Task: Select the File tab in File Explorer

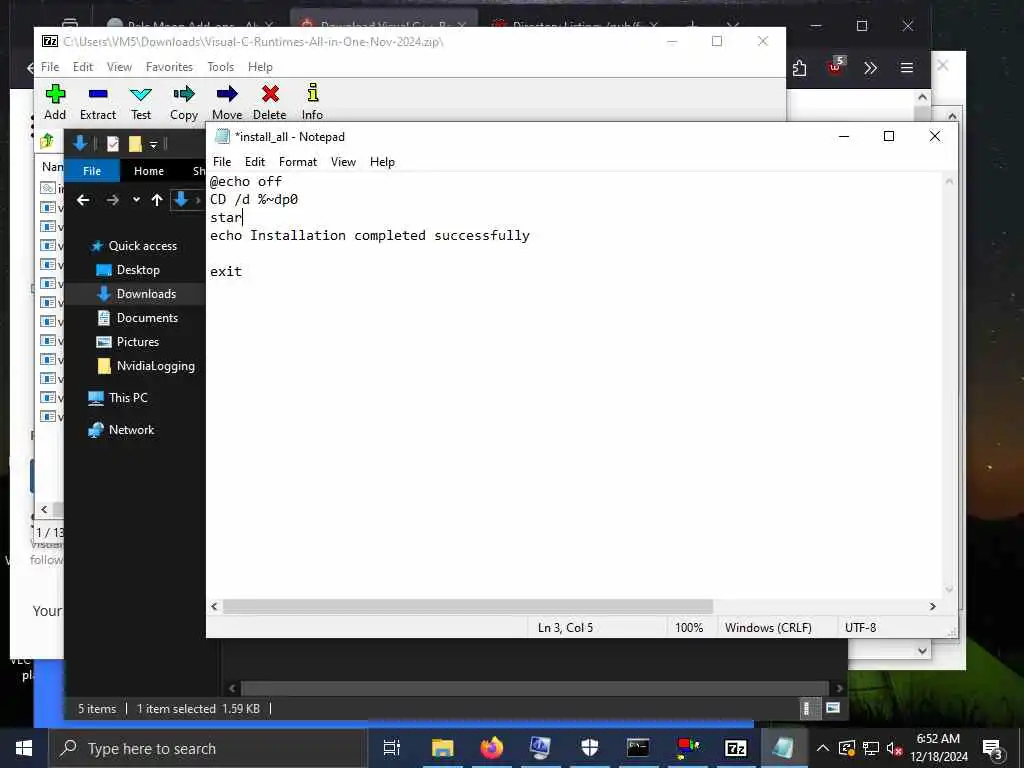Action: 92,171
